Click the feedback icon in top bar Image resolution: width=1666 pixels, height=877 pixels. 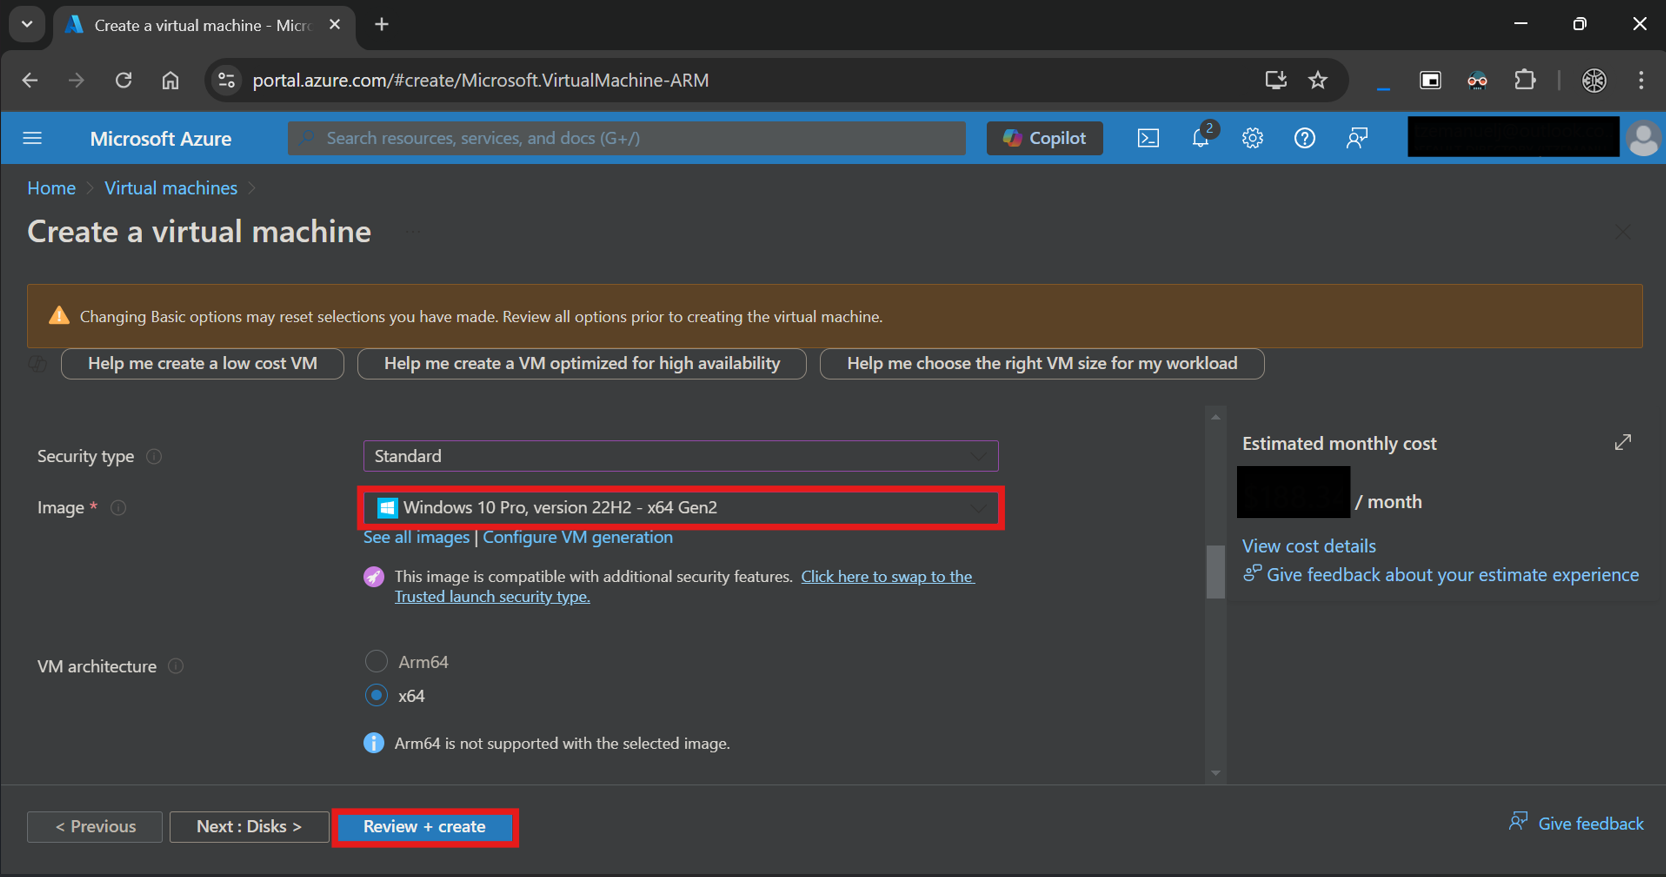click(1357, 138)
